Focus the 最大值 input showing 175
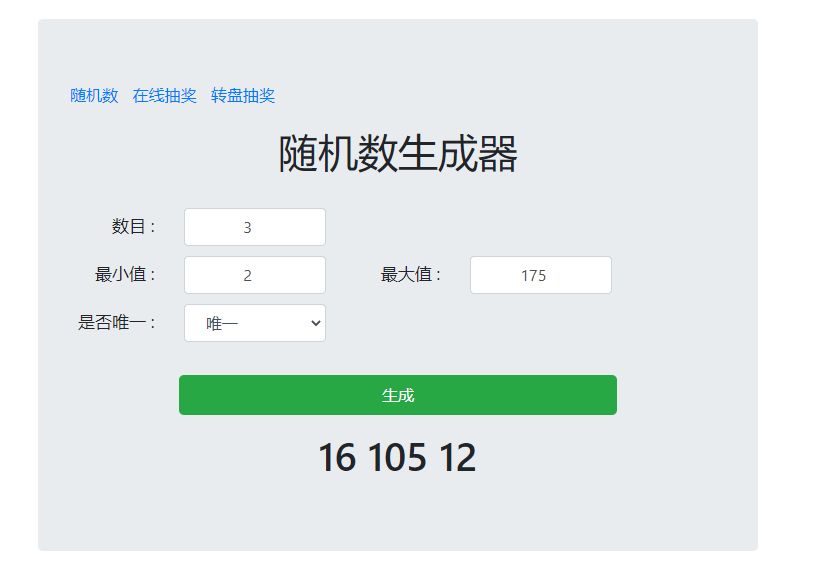Image resolution: width=814 pixels, height=565 pixels. [x=541, y=275]
